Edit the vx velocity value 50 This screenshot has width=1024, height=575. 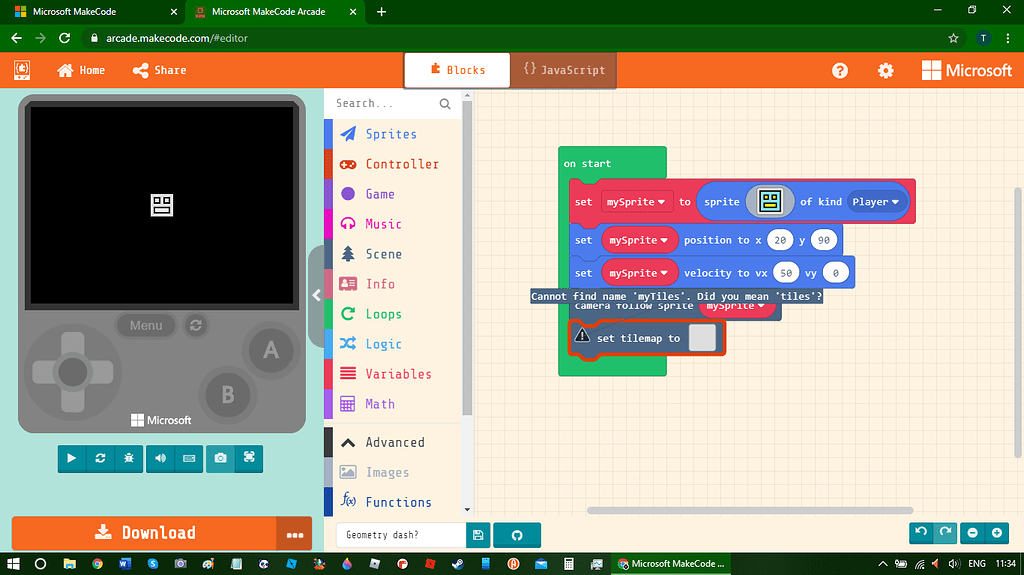tap(786, 273)
